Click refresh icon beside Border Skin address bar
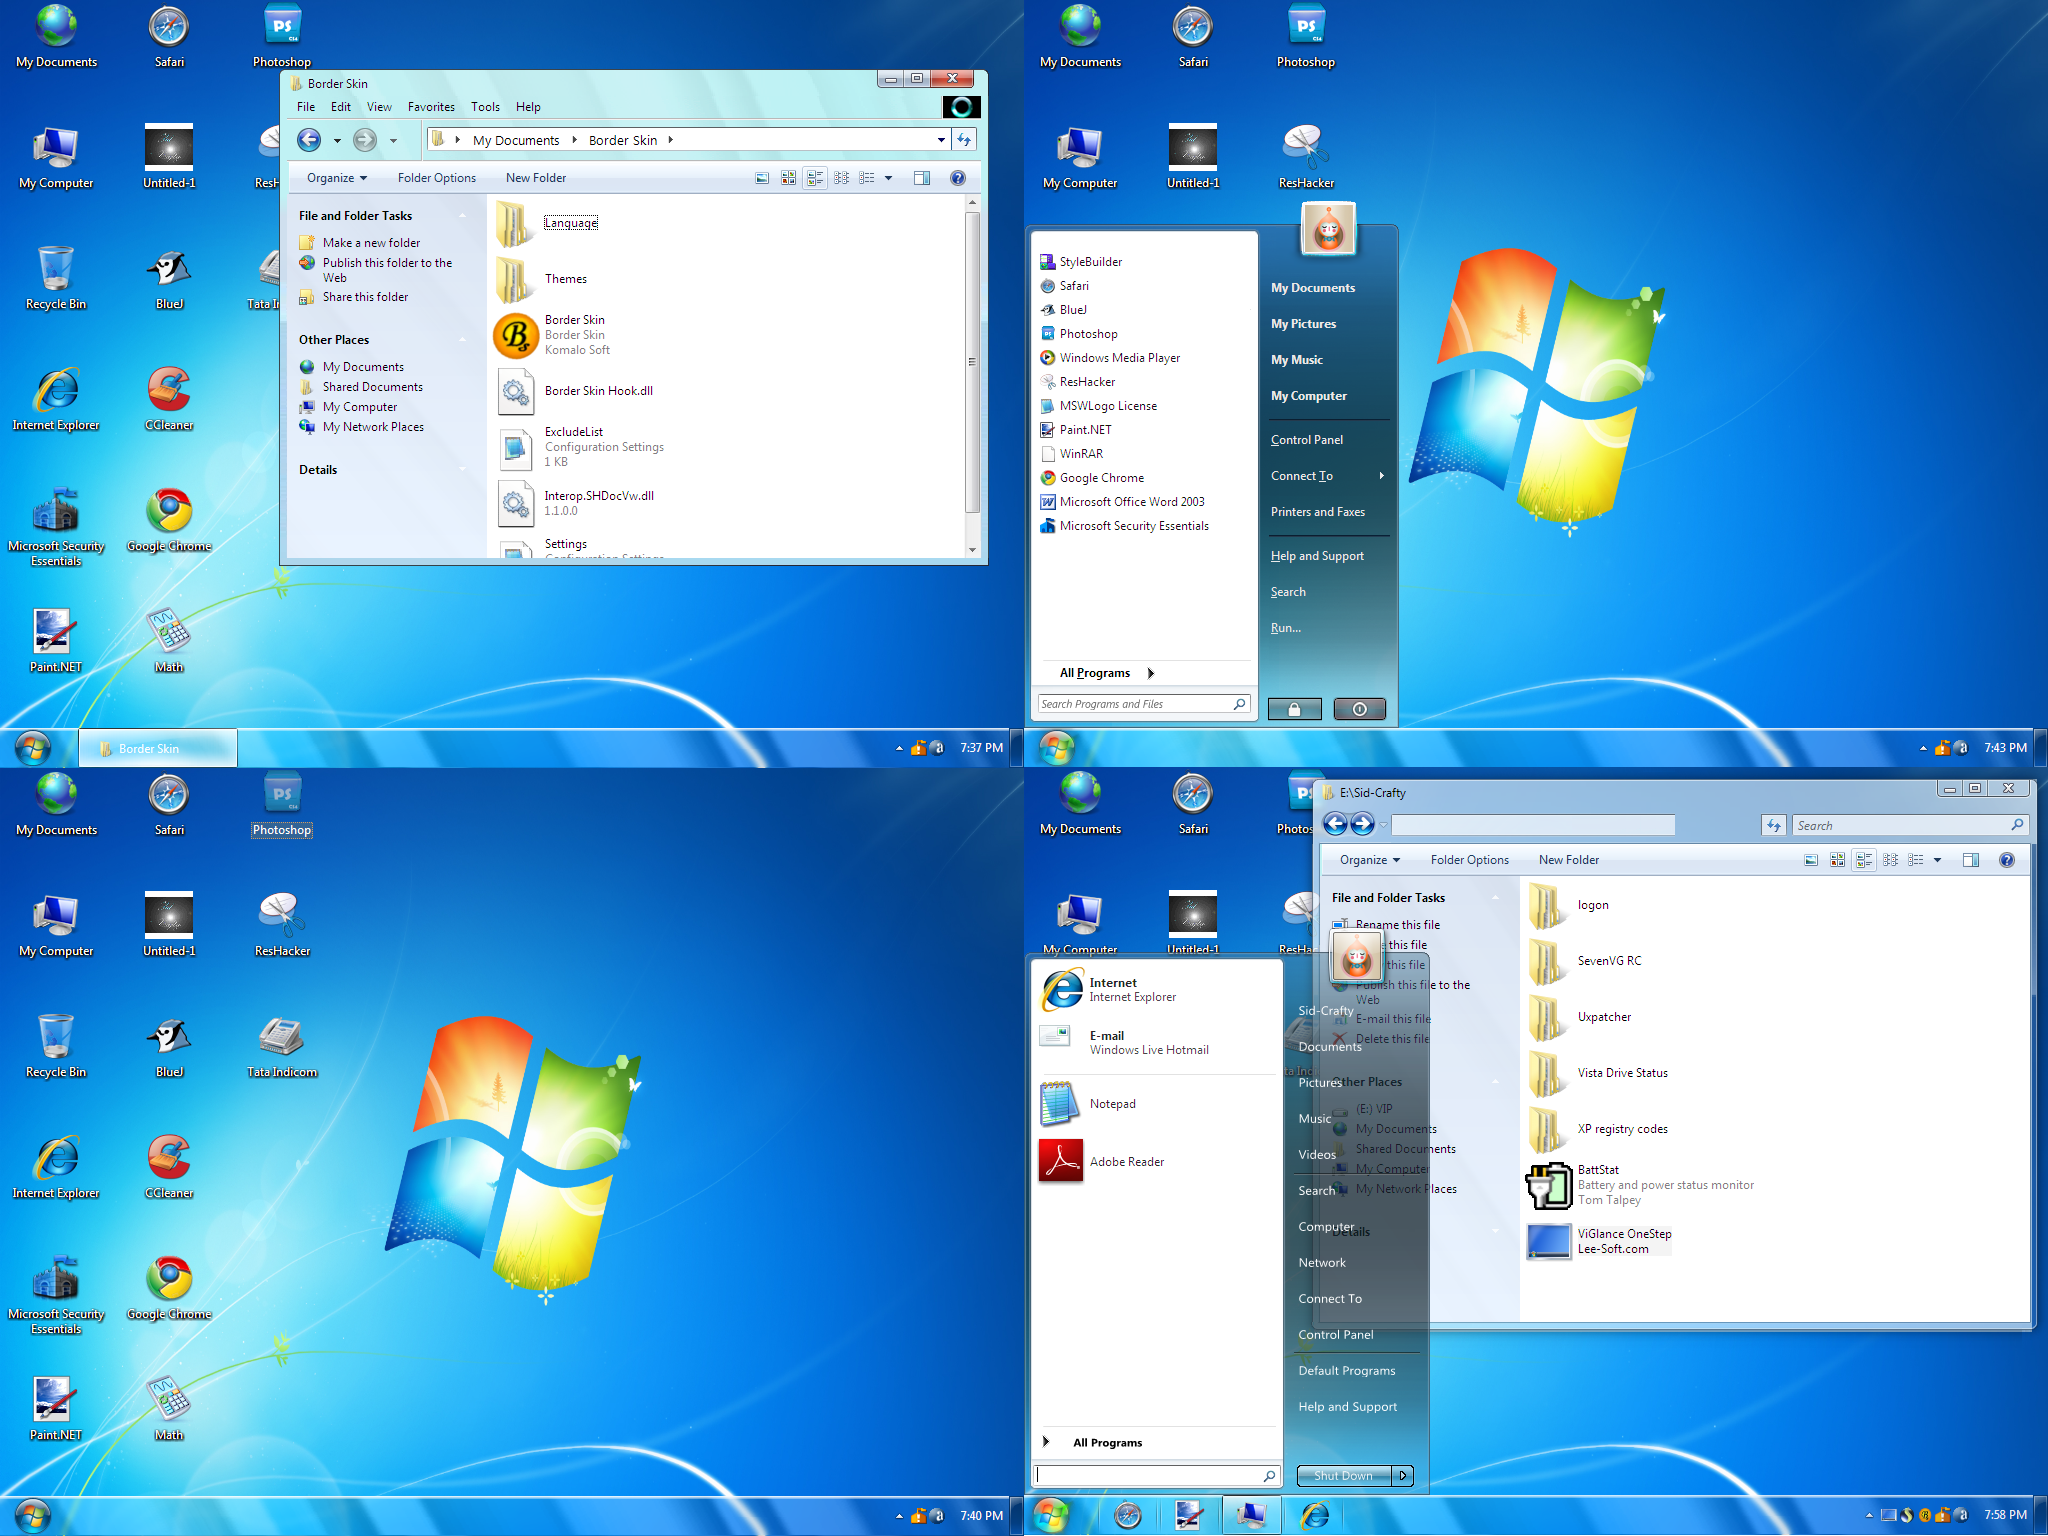This screenshot has height=1536, width=2048. point(964,140)
